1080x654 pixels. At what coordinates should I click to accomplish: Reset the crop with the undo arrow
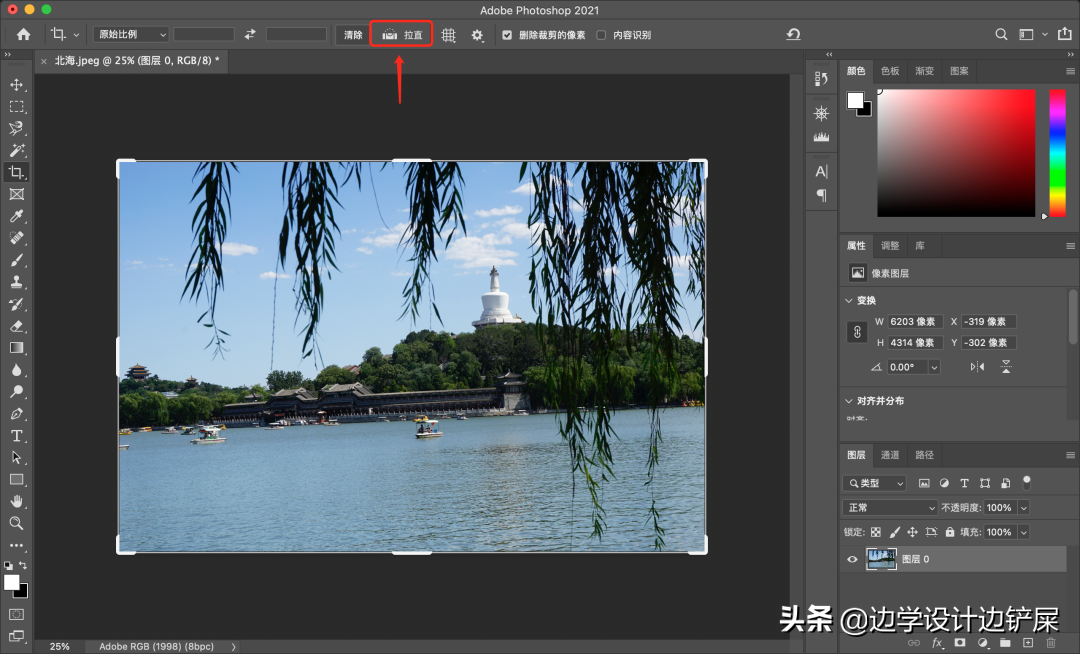[793, 34]
